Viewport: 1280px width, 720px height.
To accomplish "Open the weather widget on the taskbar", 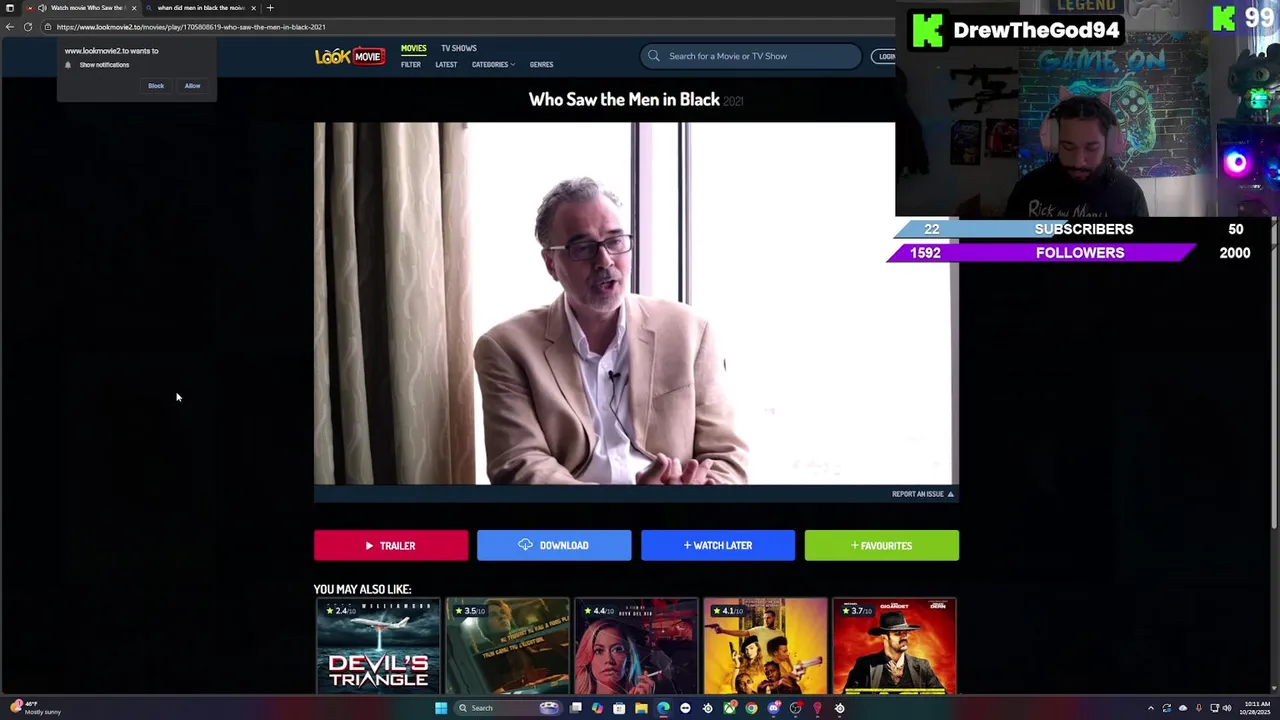I will [35, 708].
